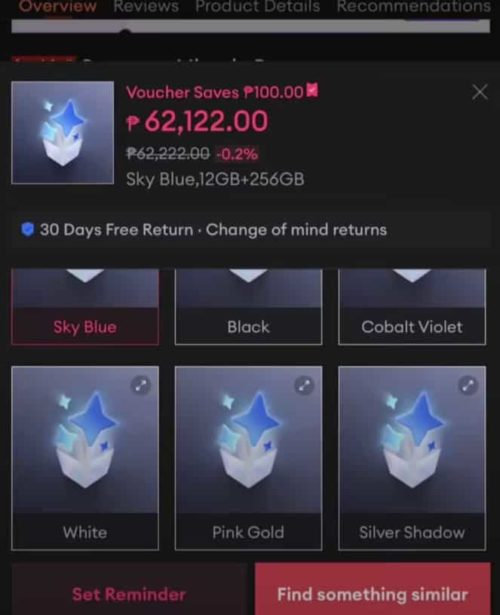
Task: Tap the blue return shield icon
Action: coord(27,229)
